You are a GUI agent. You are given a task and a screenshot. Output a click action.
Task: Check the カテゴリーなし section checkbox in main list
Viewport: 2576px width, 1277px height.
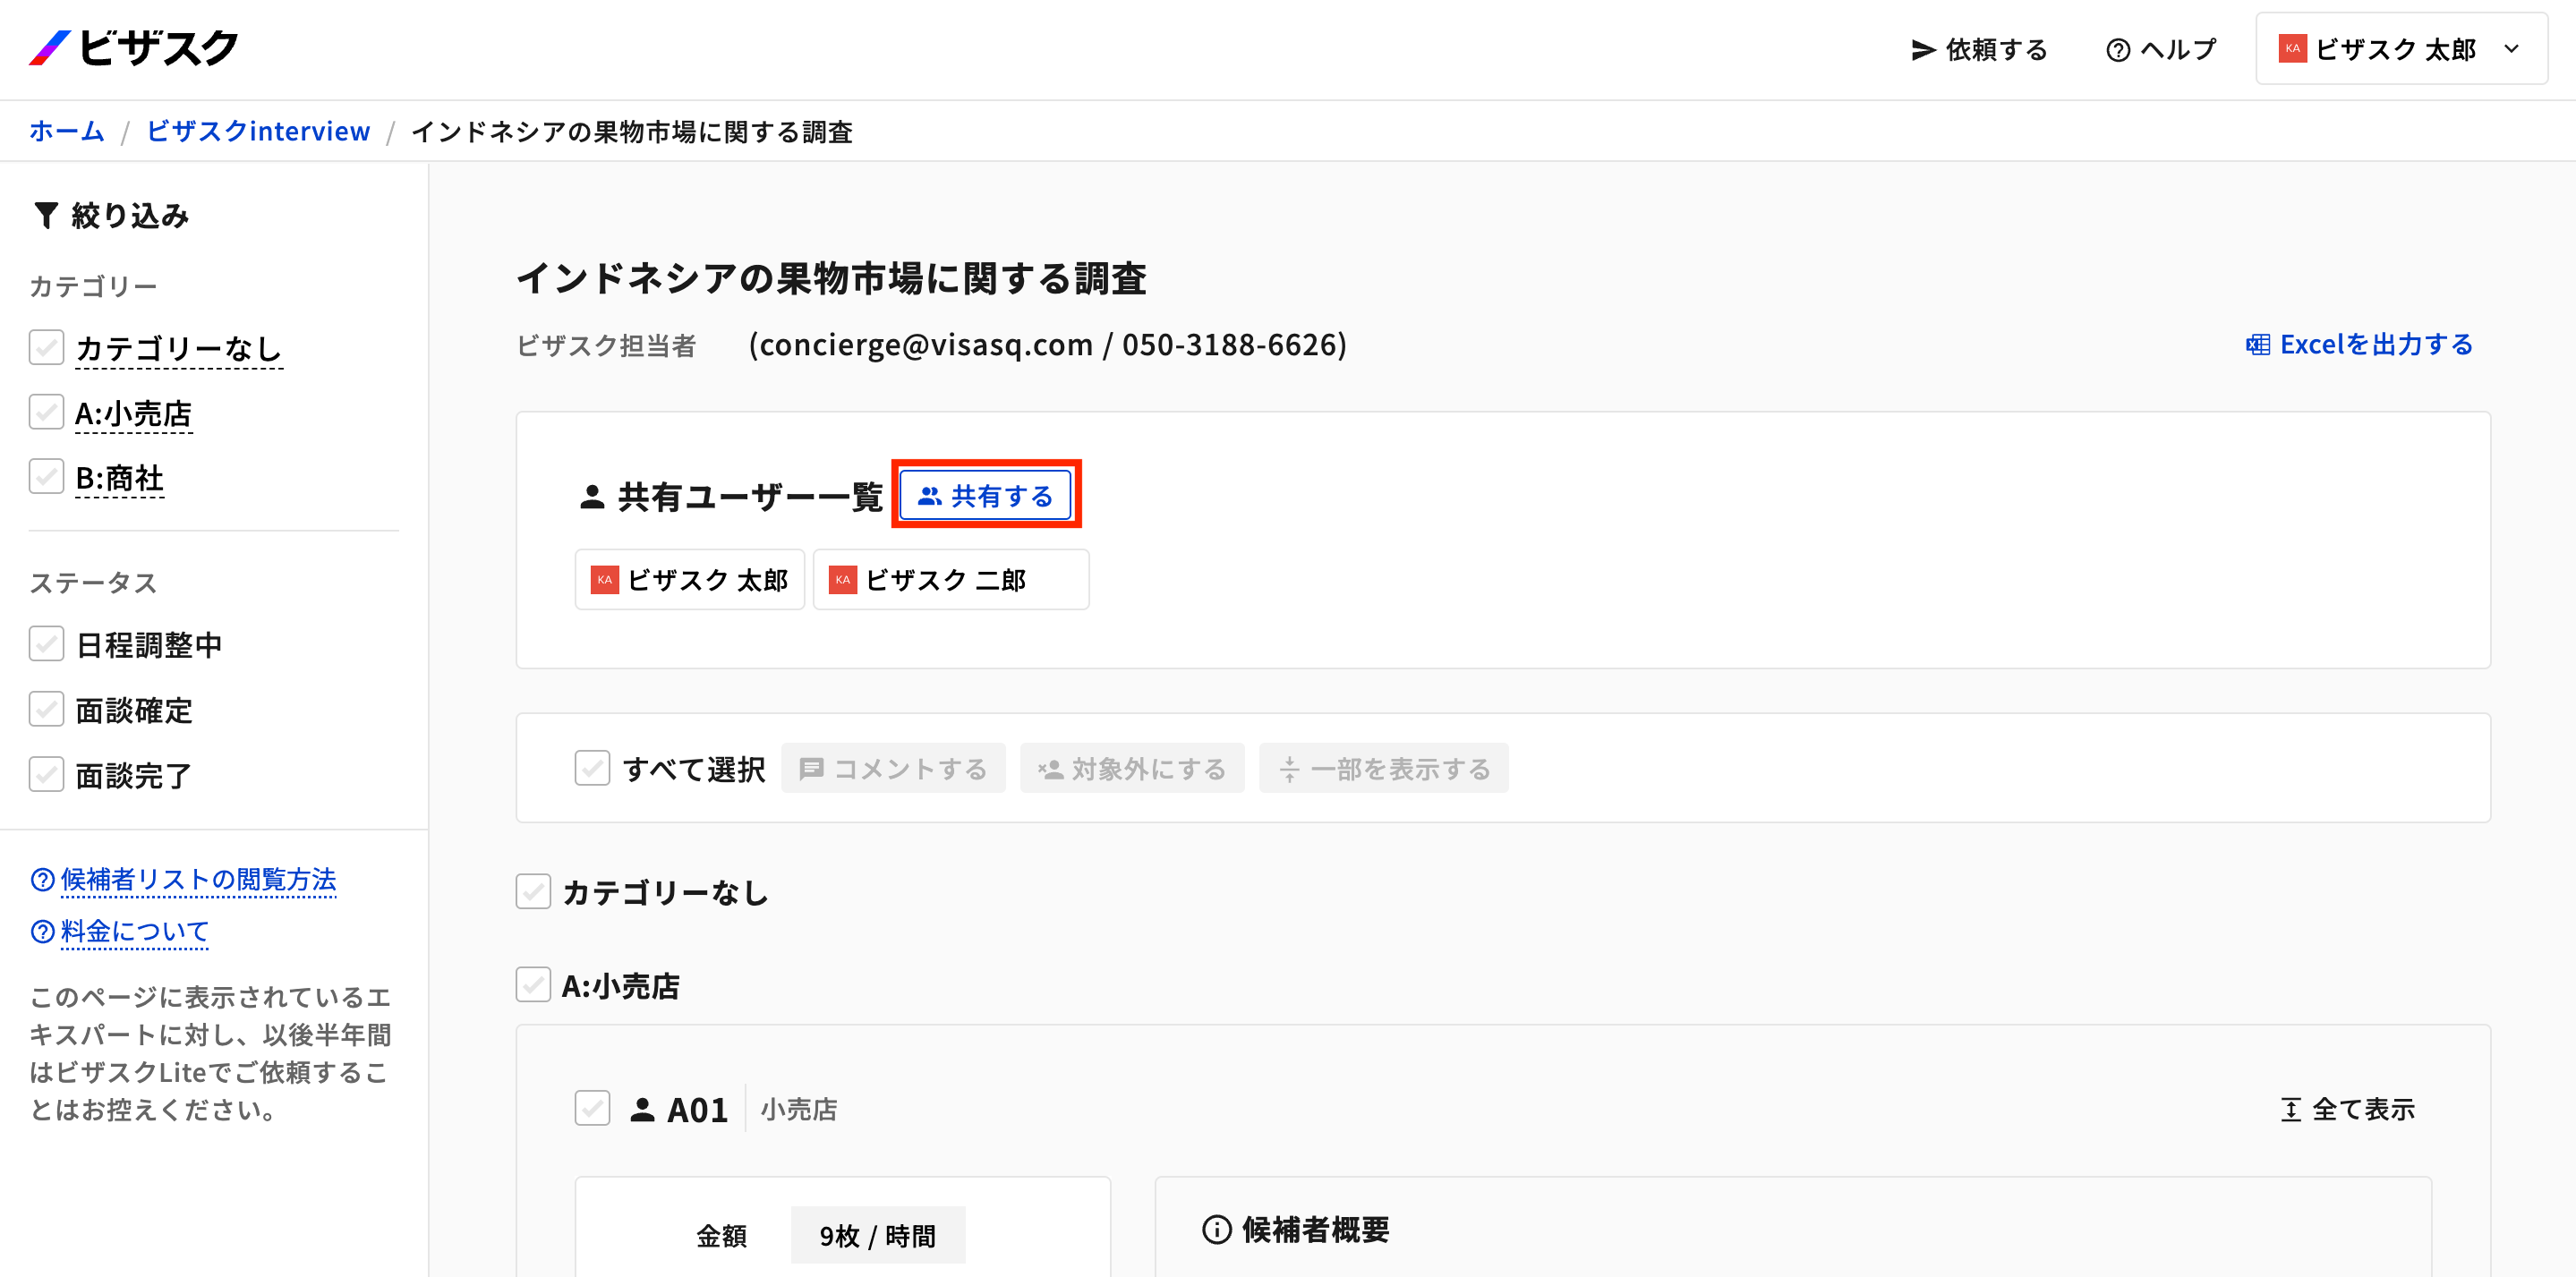[x=533, y=891]
